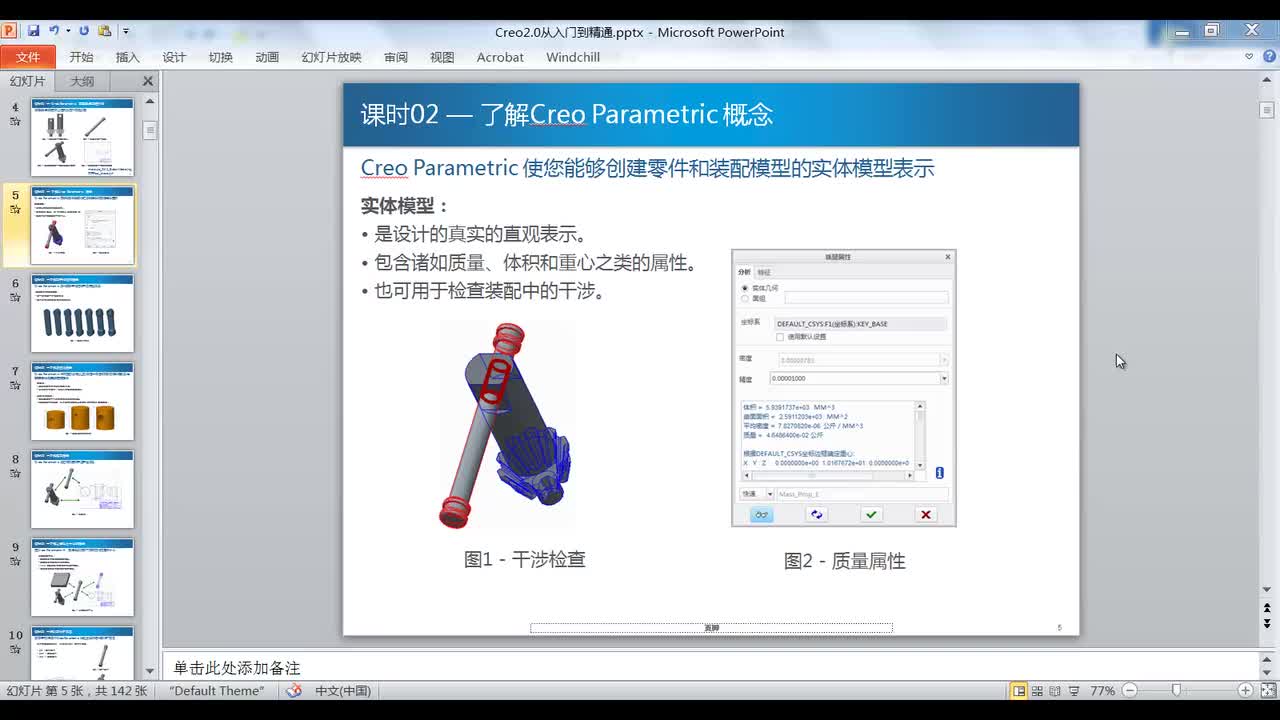The height and width of the screenshot is (720, 1280).
Task: Open the 幻灯片放映 ribbon tab
Action: (331, 57)
